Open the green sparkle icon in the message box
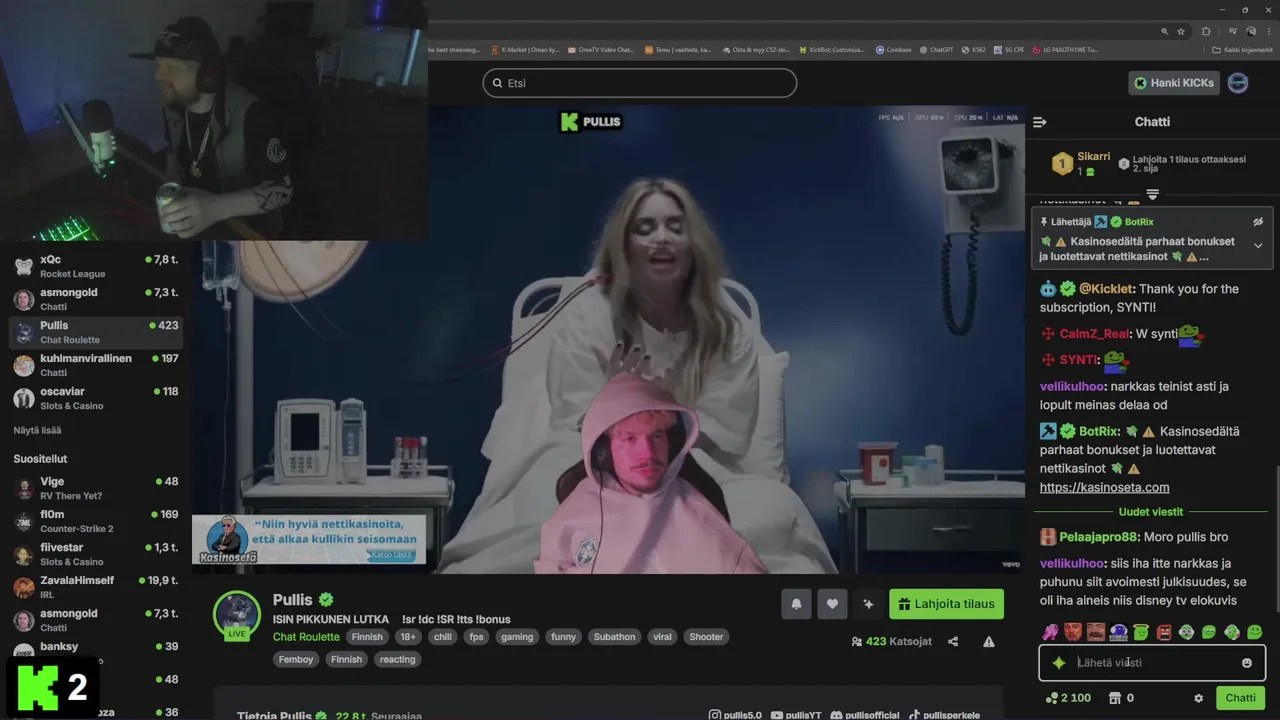 click(x=1058, y=663)
